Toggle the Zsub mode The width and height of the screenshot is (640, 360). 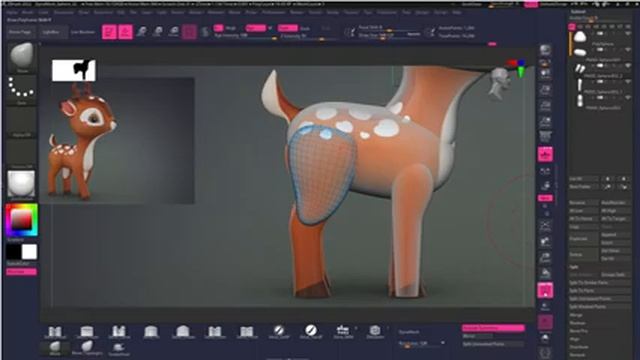pos(305,29)
